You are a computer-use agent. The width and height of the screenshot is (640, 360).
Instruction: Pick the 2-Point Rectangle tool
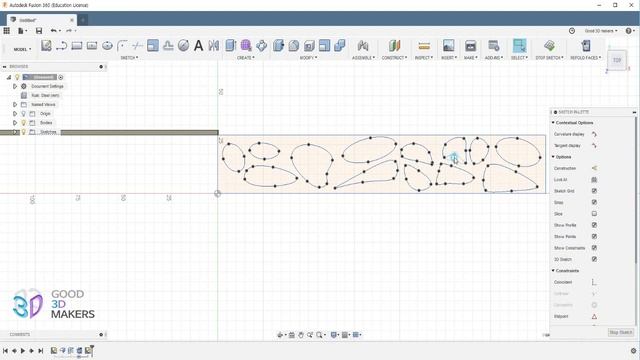(77, 45)
